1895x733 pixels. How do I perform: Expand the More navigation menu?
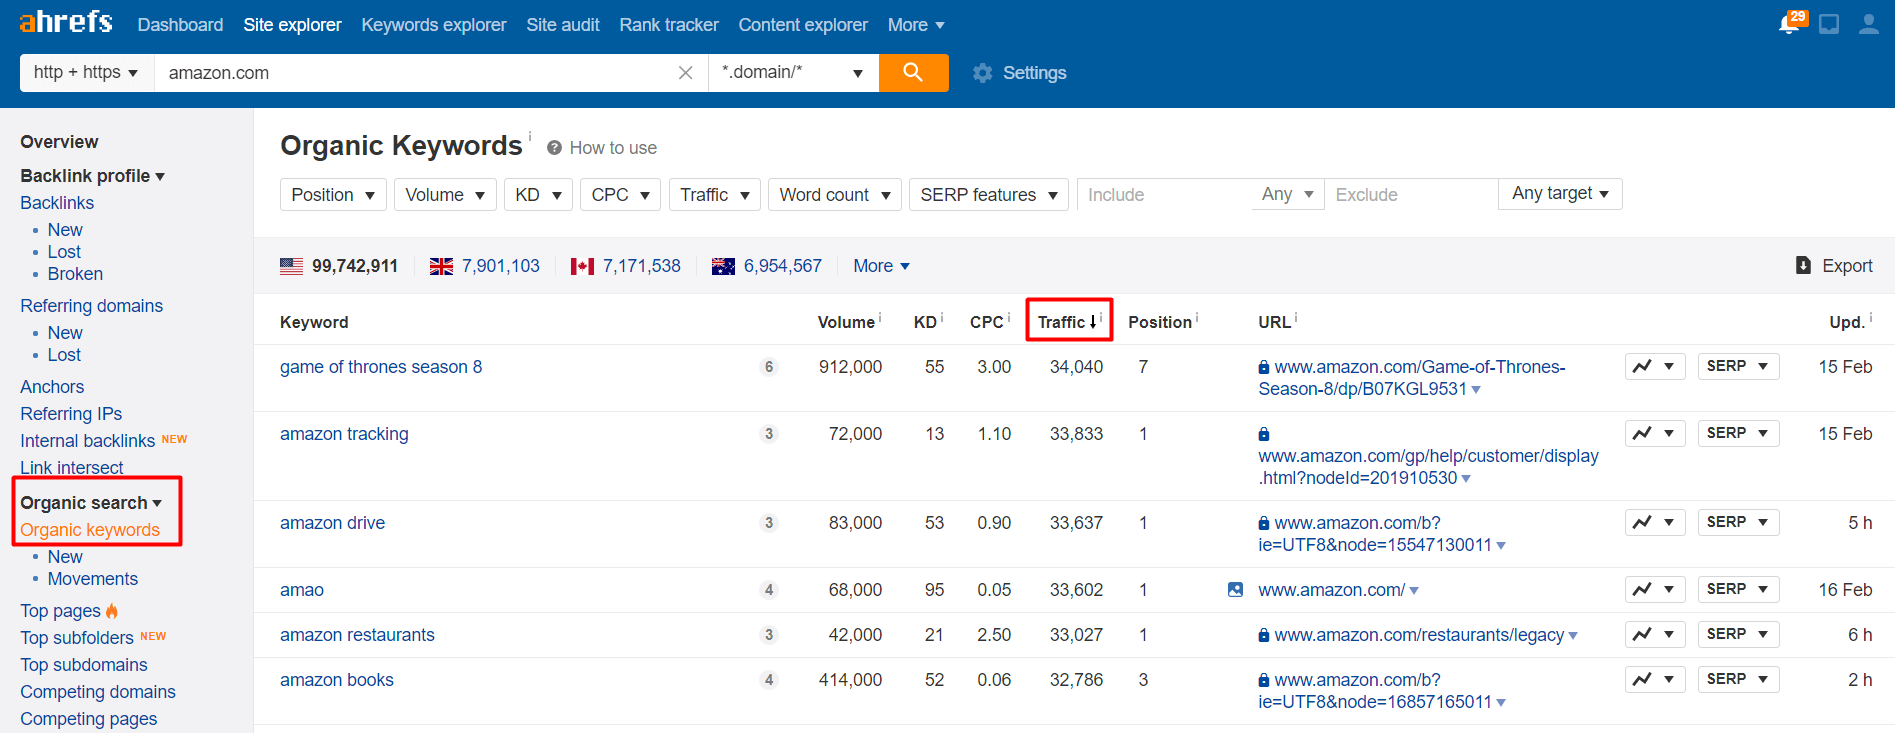[x=916, y=25]
